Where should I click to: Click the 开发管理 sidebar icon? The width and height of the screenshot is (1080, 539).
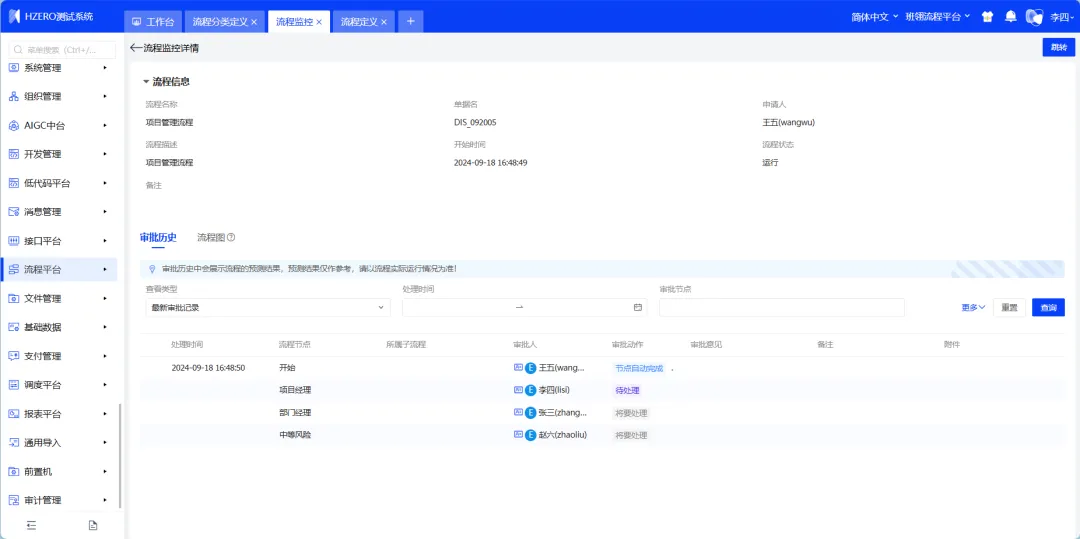coord(13,154)
